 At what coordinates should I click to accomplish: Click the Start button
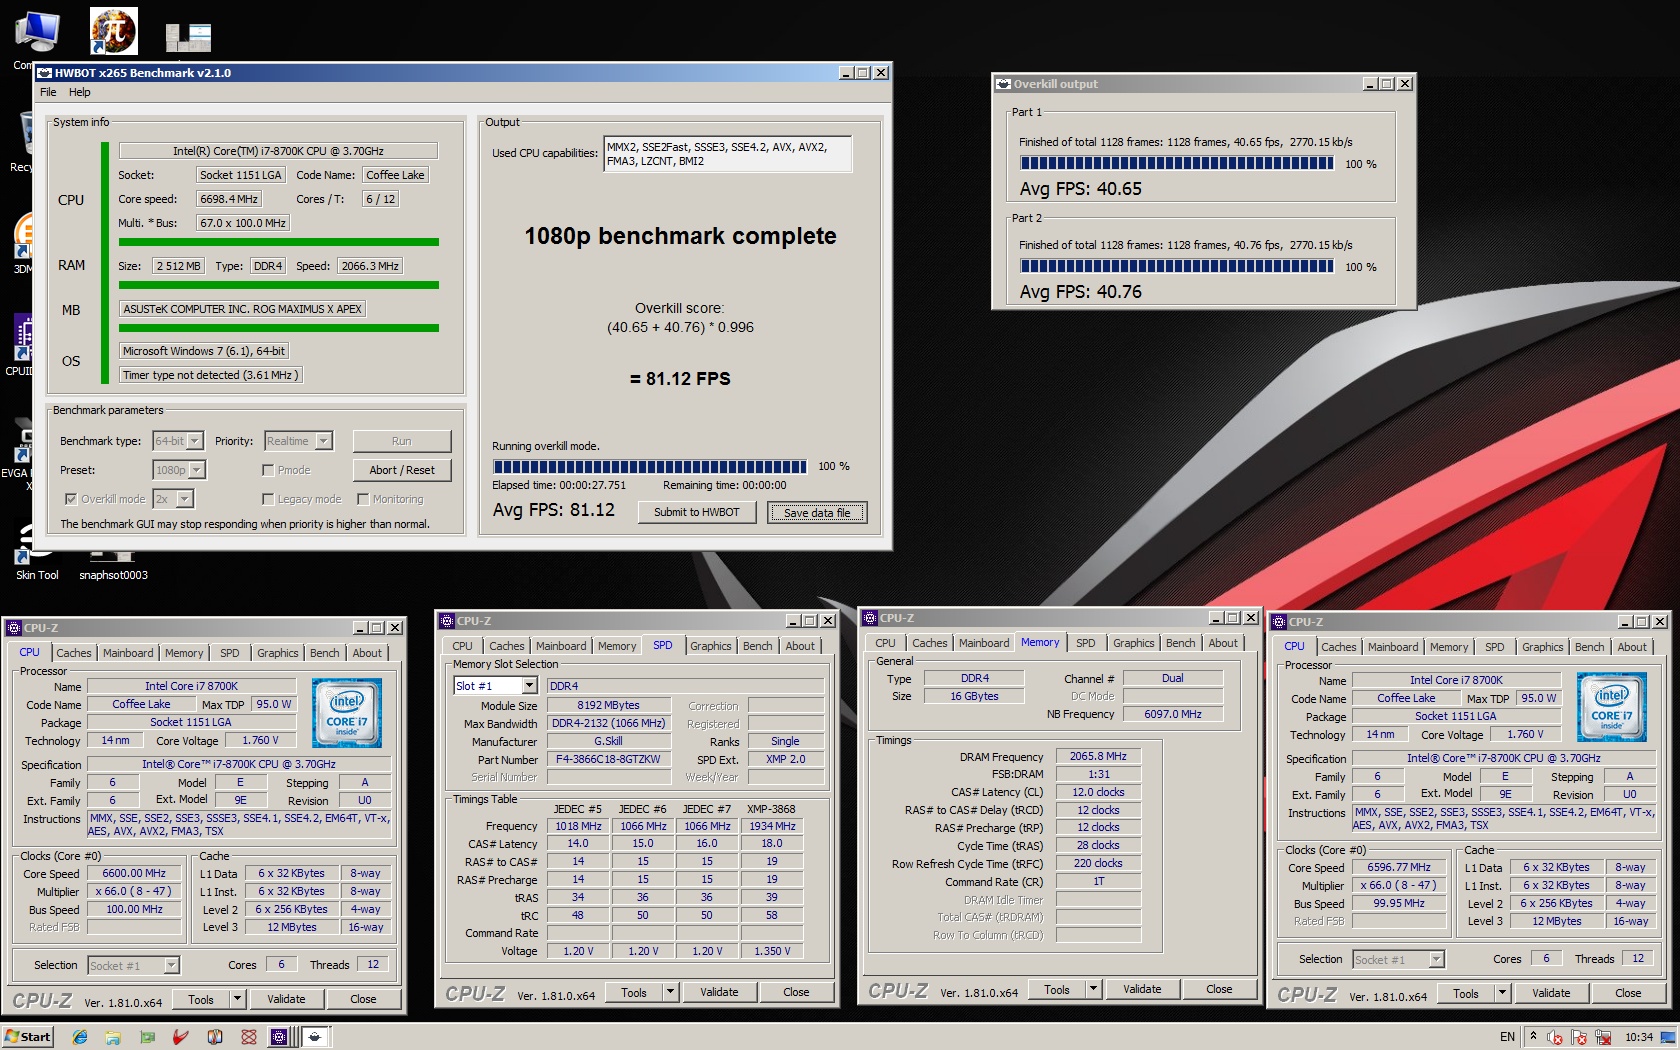pyautogui.click(x=28, y=1037)
